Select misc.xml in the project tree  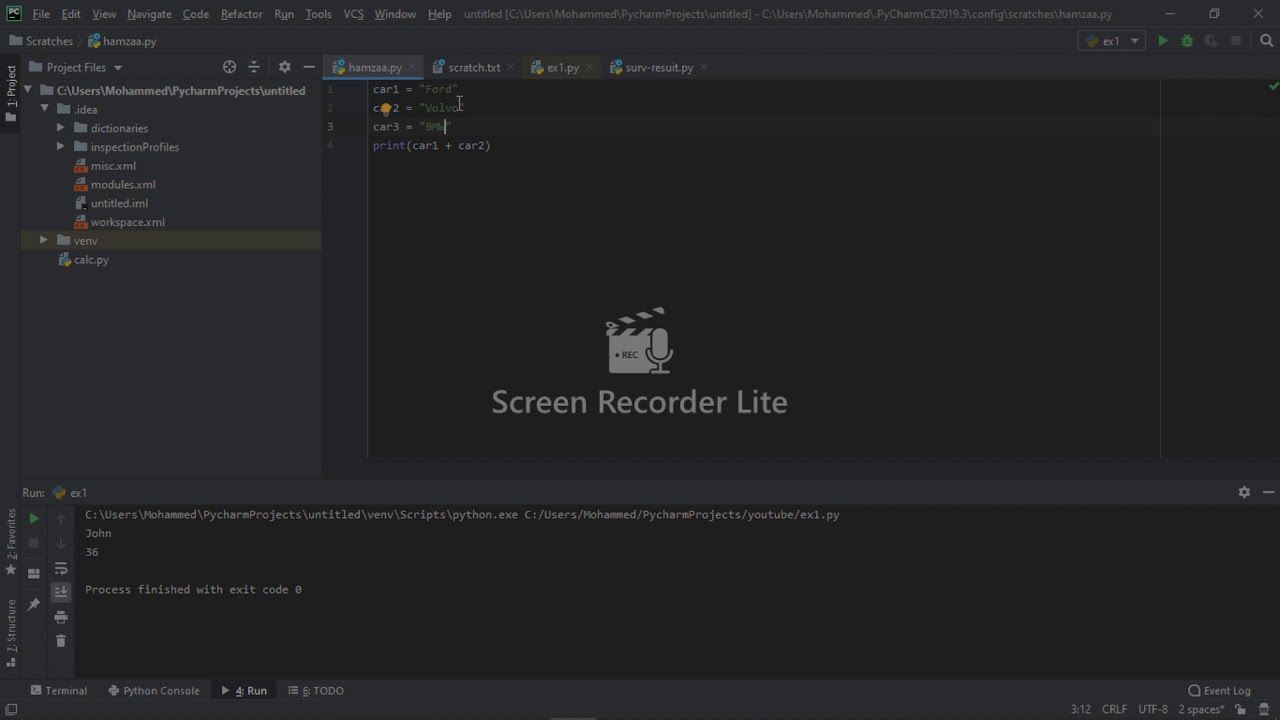pos(113,166)
